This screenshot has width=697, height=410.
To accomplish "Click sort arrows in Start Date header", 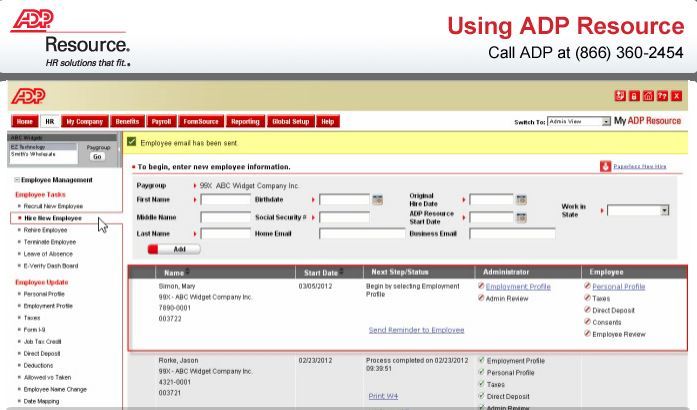I will click(341, 271).
